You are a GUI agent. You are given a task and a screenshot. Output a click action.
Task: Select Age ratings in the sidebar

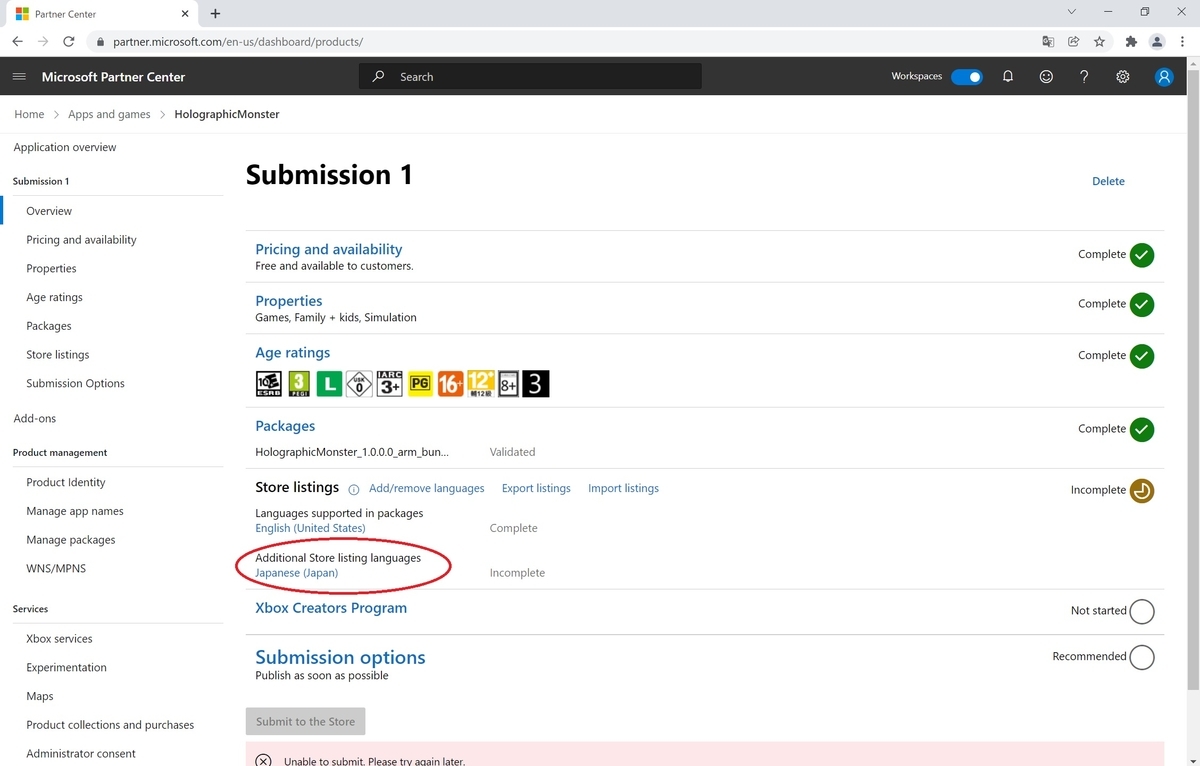tap(54, 297)
